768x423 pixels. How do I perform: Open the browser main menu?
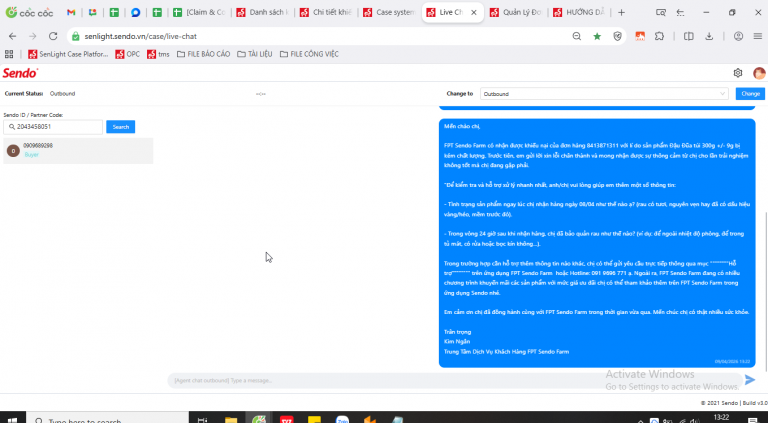coord(758,36)
